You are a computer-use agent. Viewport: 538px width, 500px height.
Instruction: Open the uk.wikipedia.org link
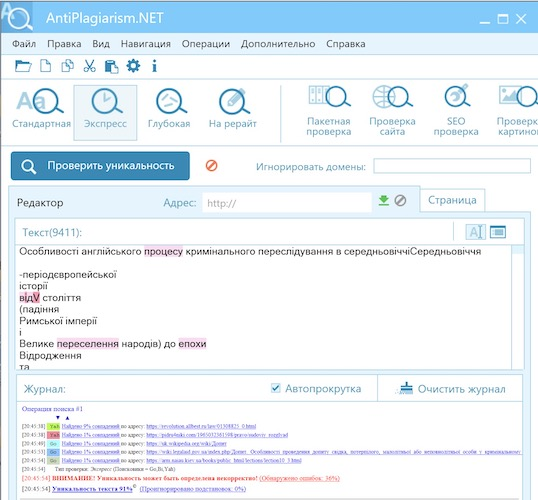pos(186,443)
